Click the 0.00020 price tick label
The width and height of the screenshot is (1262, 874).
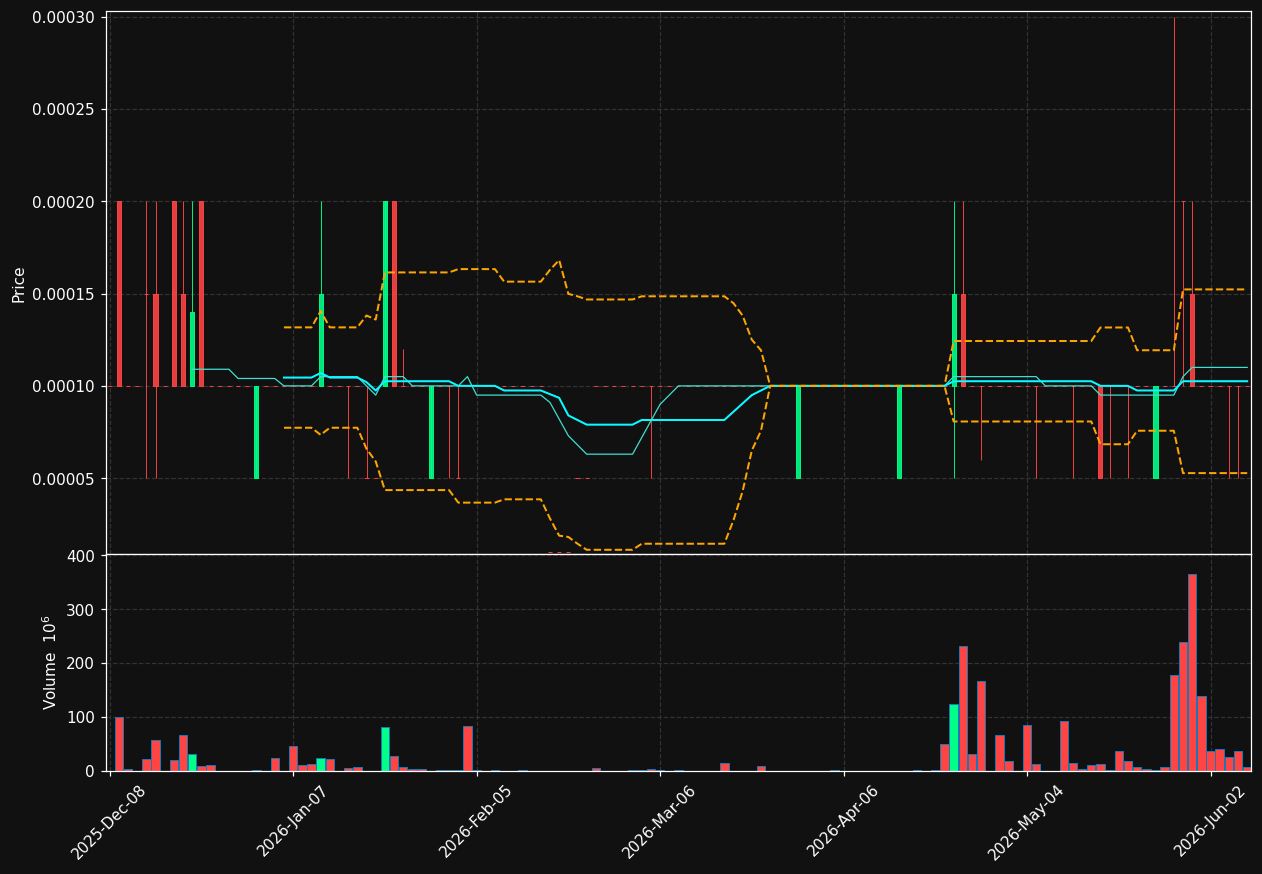(63, 202)
